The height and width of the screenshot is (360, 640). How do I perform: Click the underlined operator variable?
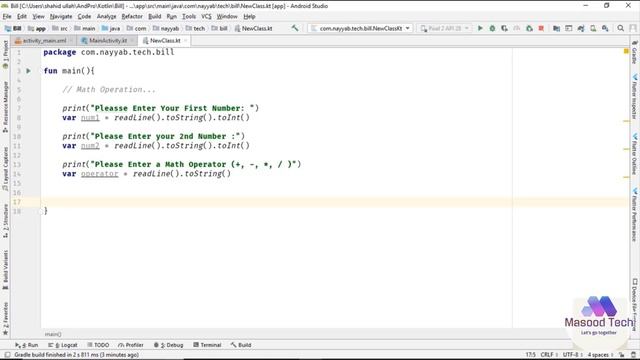click(x=100, y=174)
